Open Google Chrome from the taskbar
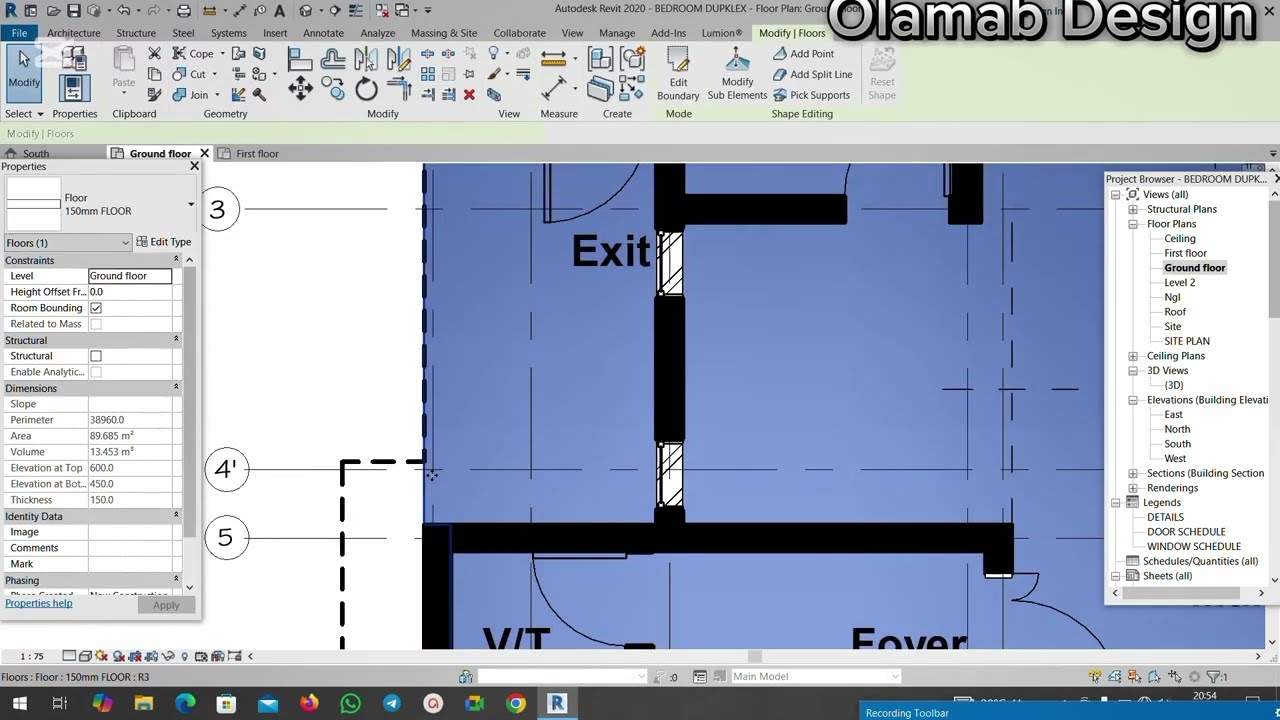This screenshot has width=1280, height=720. 516,703
